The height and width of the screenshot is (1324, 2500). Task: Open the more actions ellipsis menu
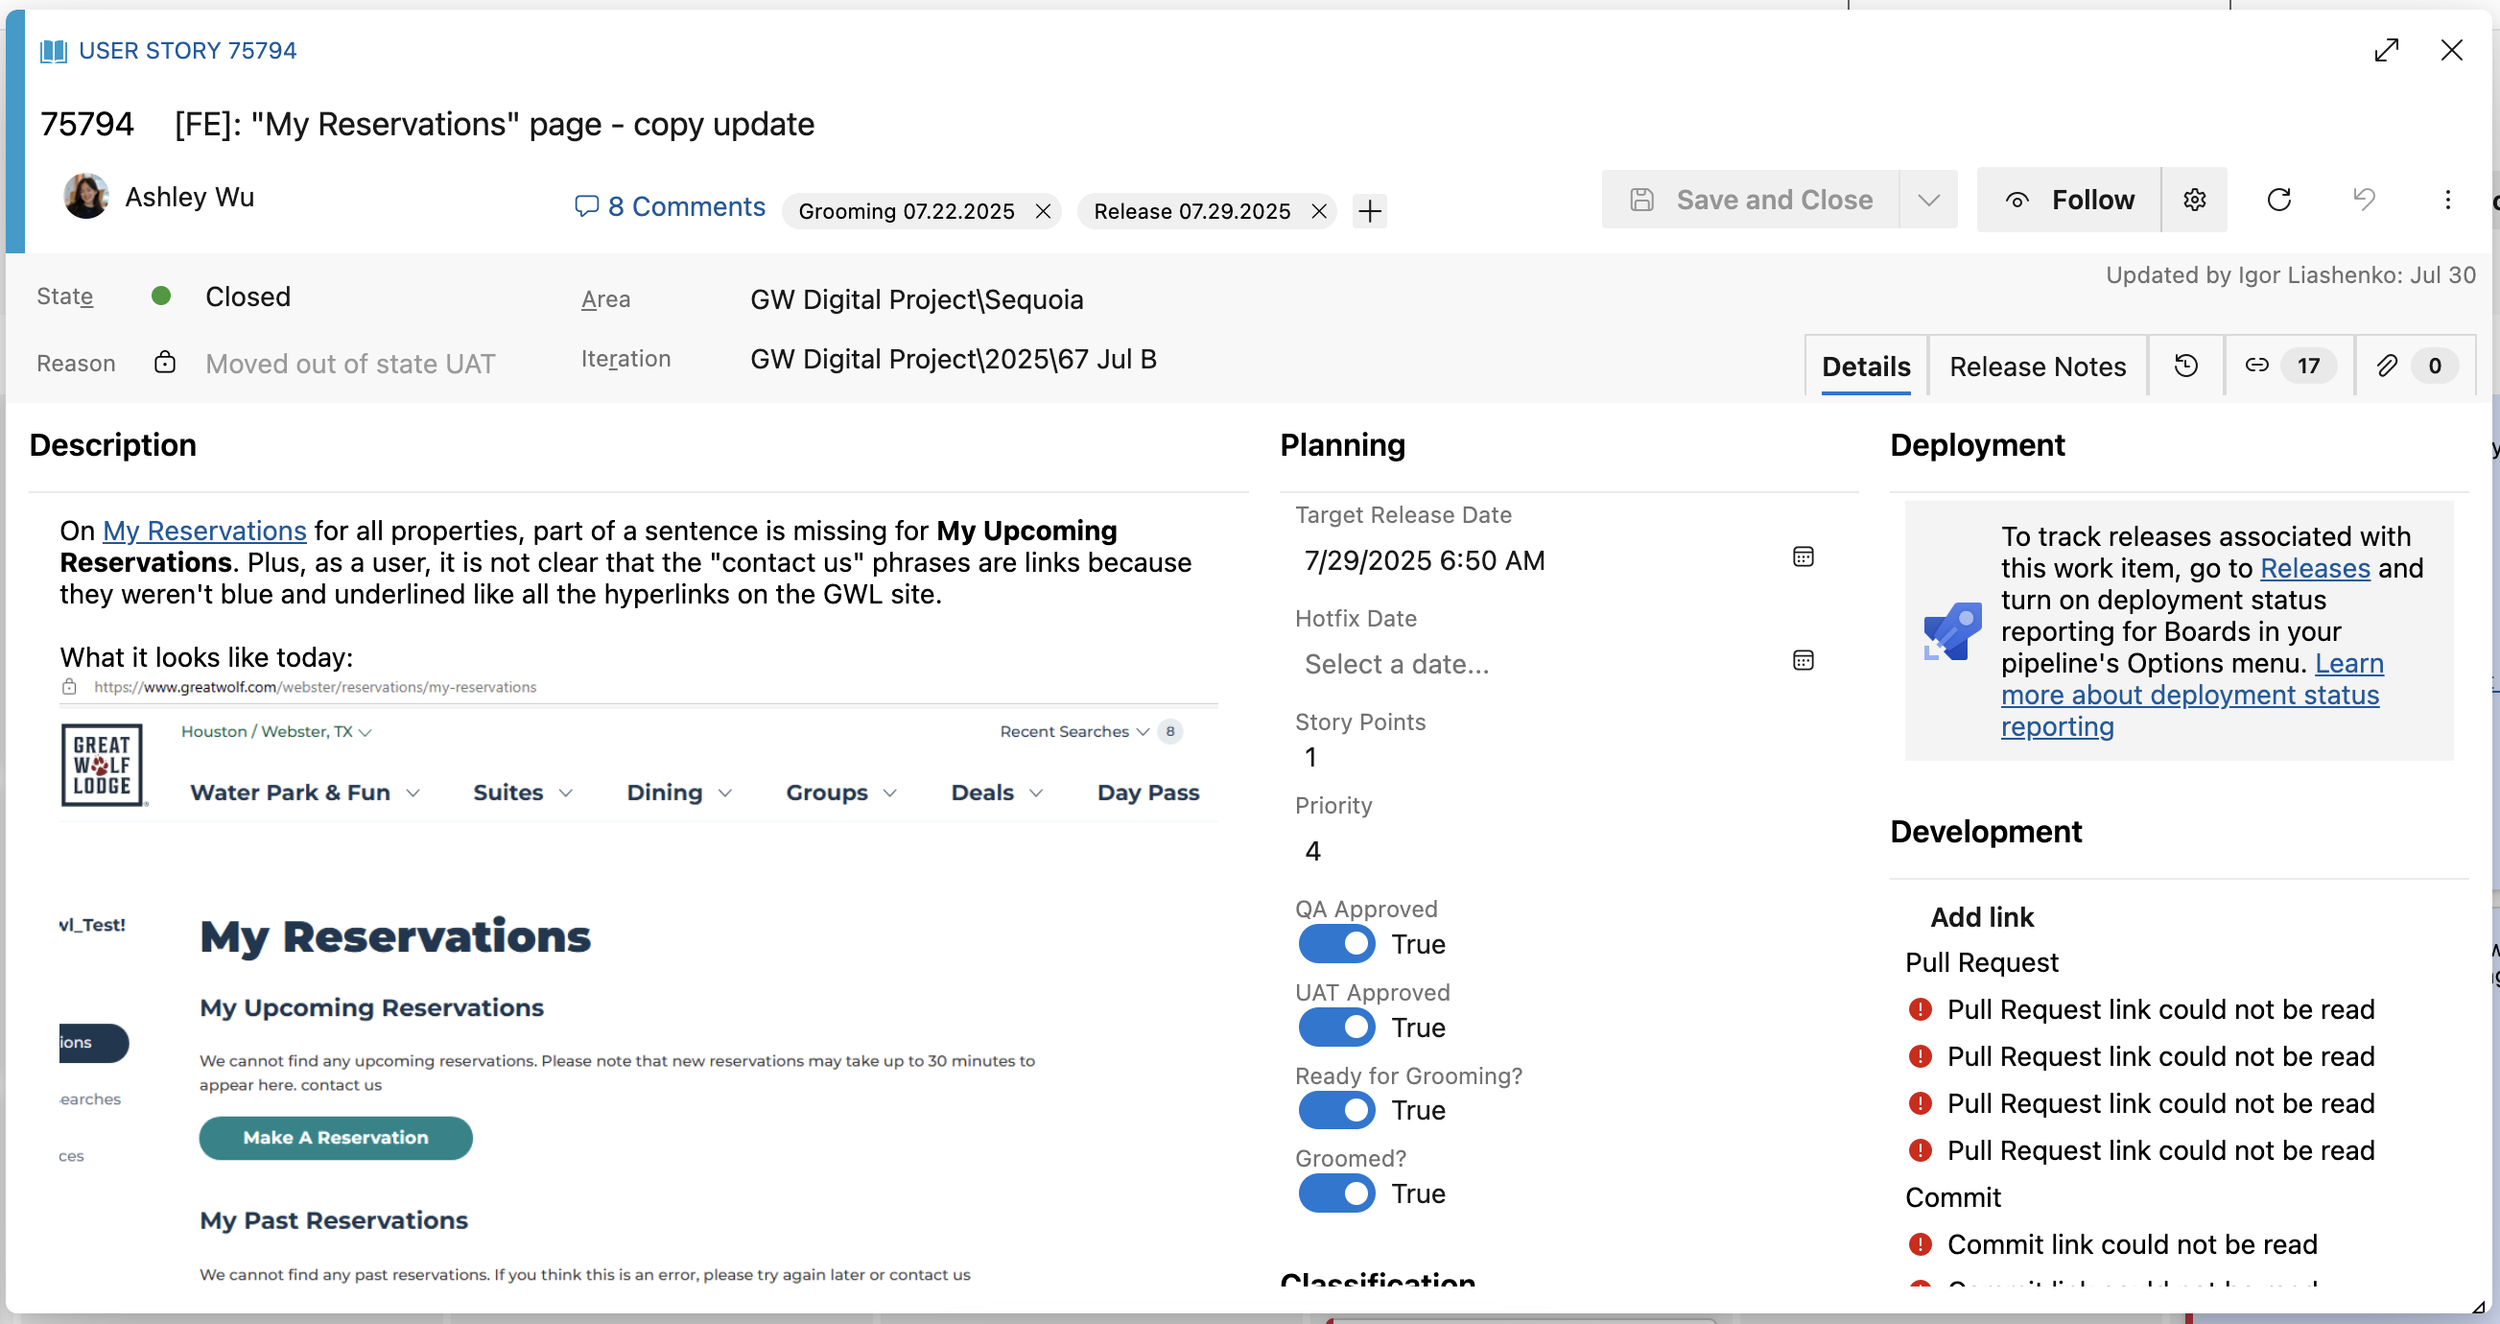[2447, 200]
